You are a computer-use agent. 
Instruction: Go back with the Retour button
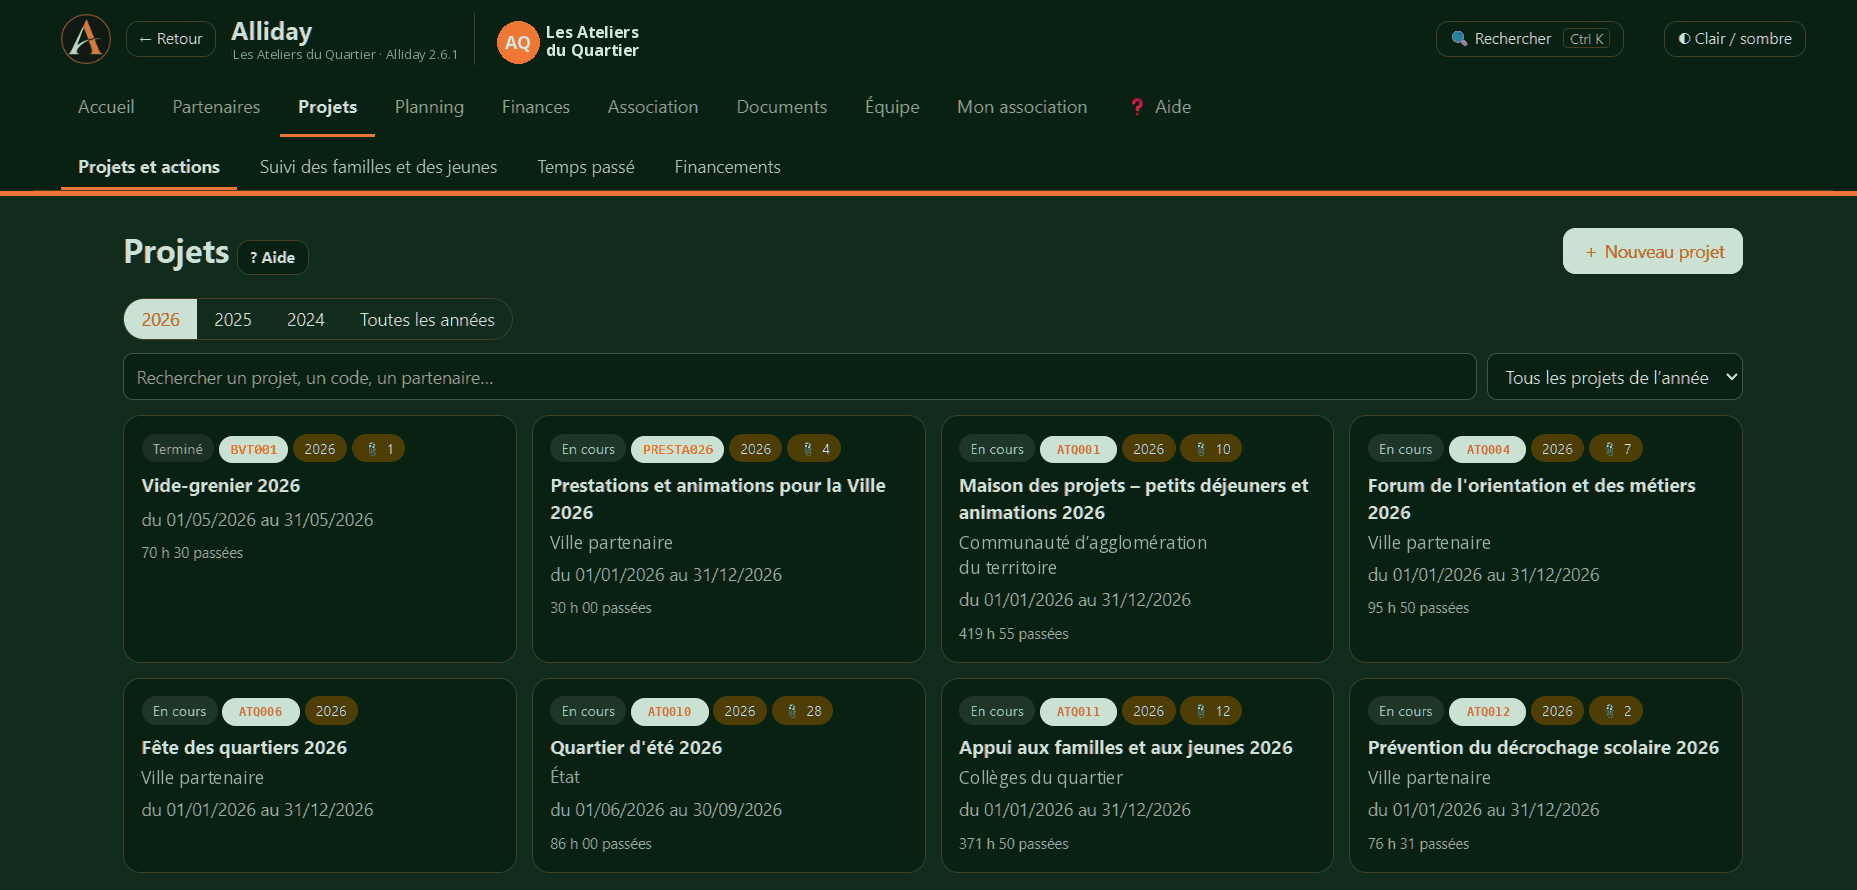click(x=171, y=39)
